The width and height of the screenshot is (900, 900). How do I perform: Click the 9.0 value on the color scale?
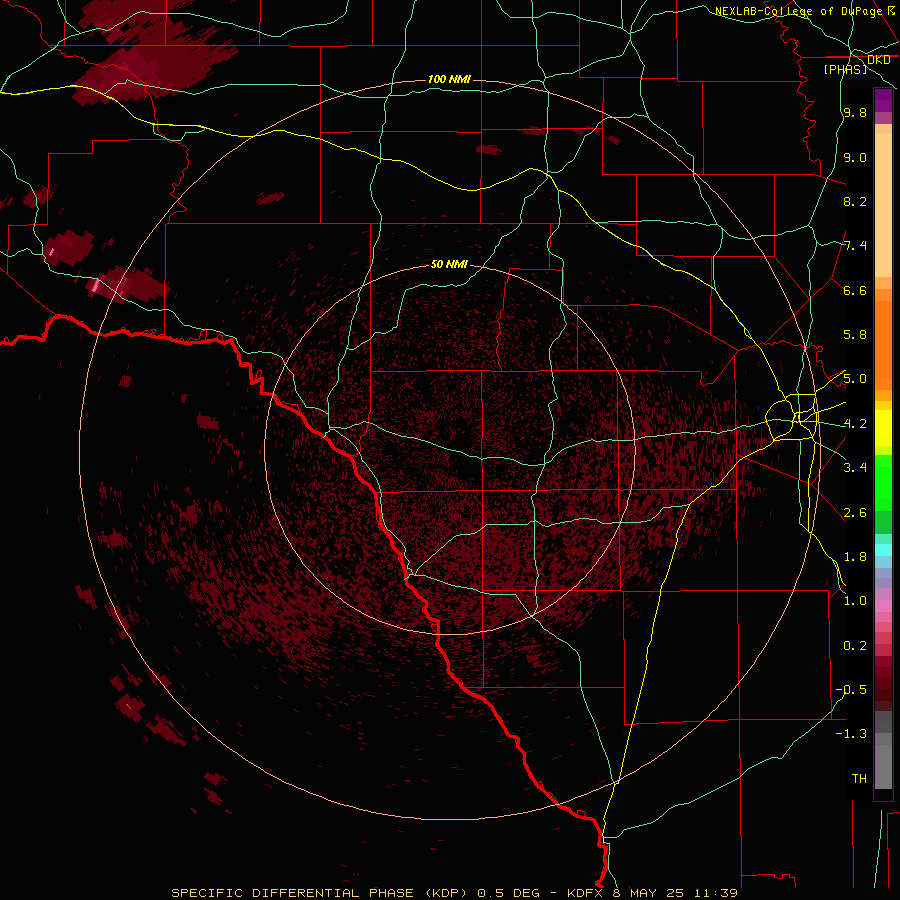tap(855, 157)
